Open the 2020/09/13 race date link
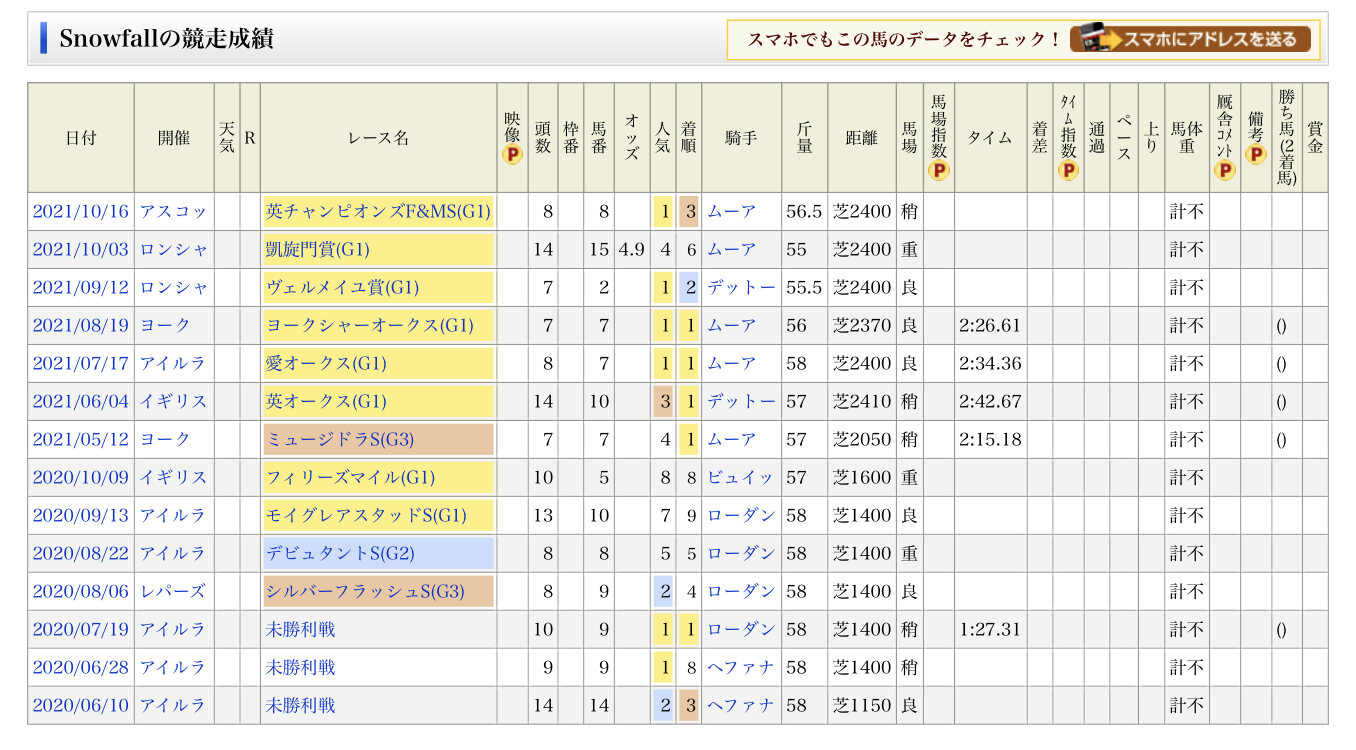 [81, 516]
